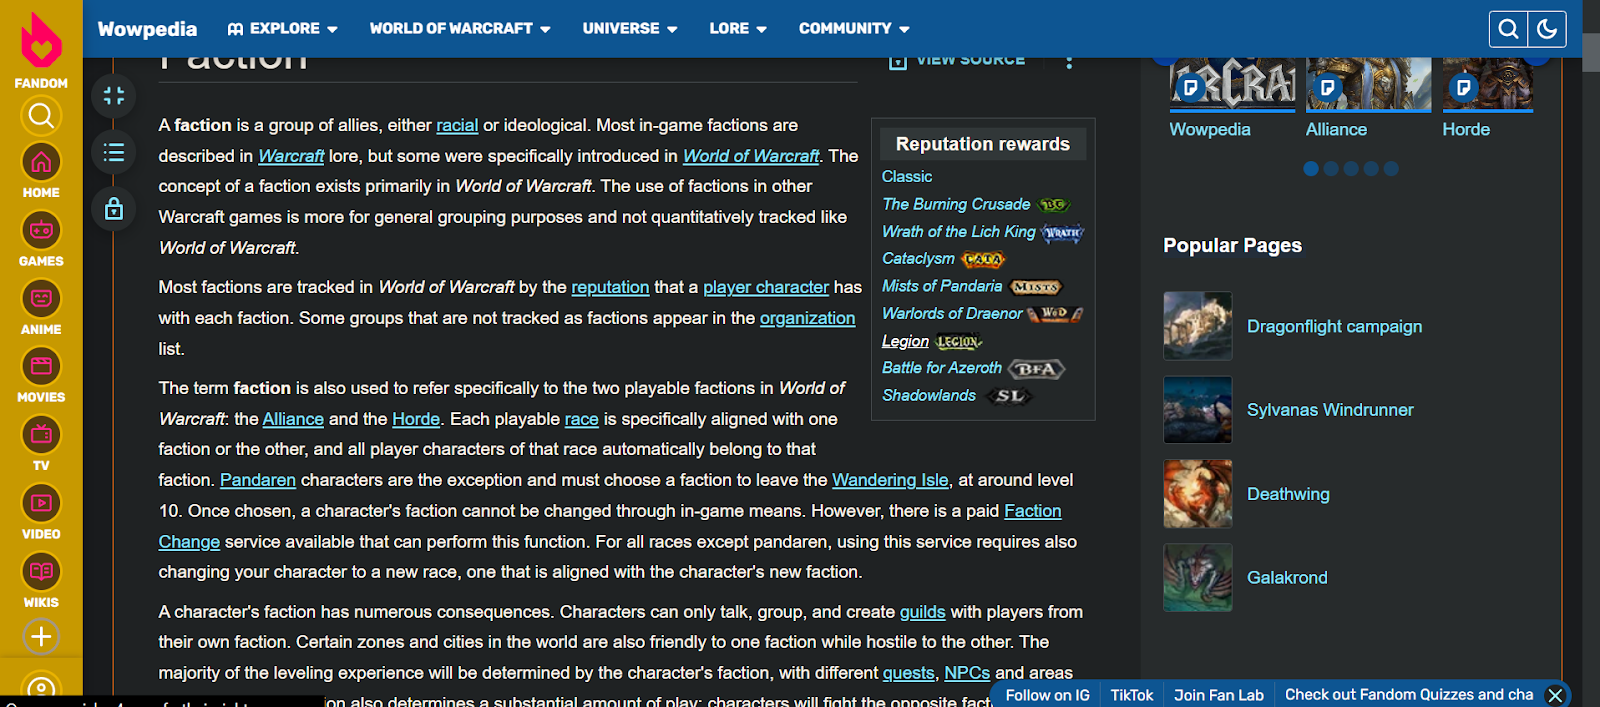Open the Video section icon
The height and width of the screenshot is (707, 1600).
coord(41,503)
